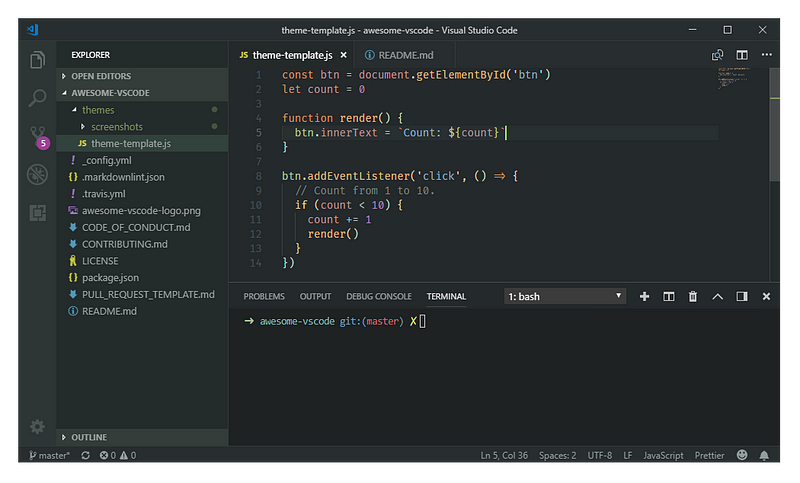Image resolution: width=800 pixels, height=483 pixels.
Task: Kill the terminal with trash icon
Action: [x=693, y=296]
